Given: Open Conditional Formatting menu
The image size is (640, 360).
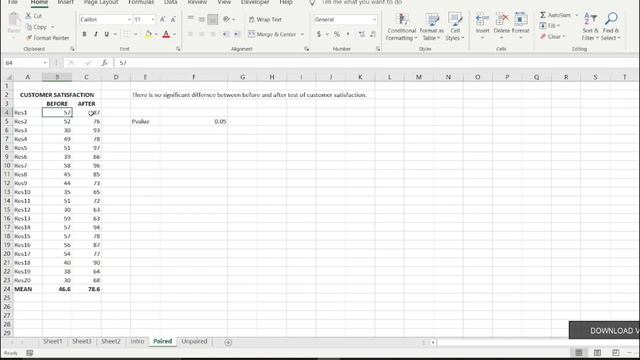Looking at the screenshot, I should point(402,26).
